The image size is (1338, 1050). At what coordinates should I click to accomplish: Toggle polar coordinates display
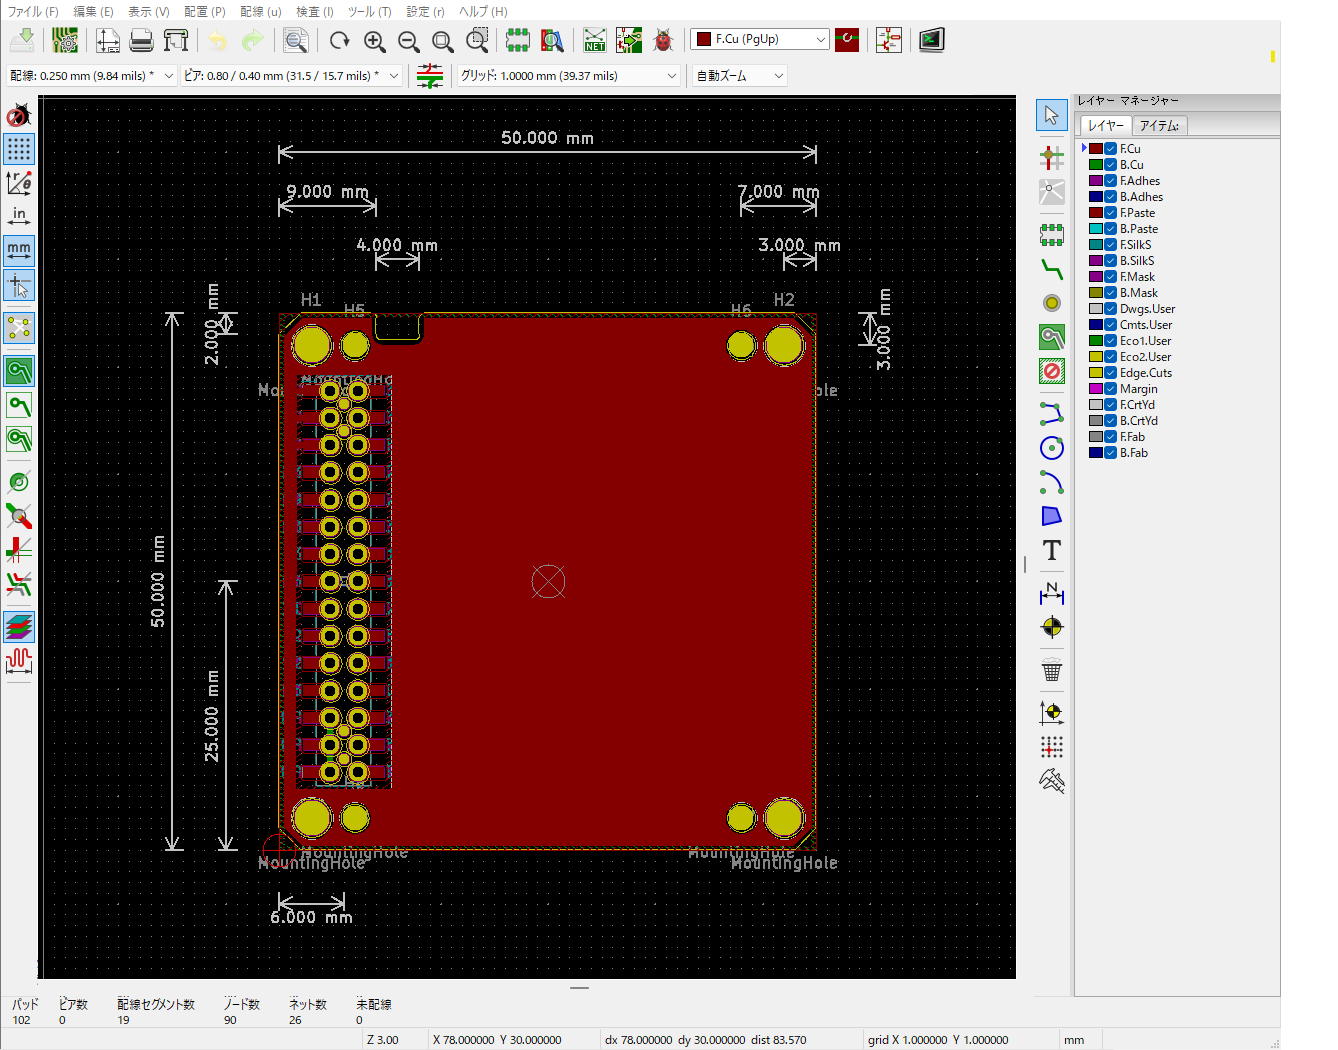(x=19, y=183)
